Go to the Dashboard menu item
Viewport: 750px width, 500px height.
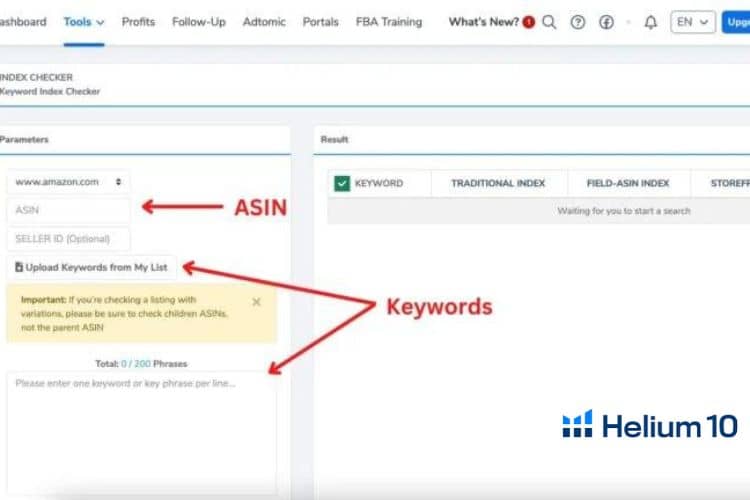pyautogui.click(x=23, y=22)
